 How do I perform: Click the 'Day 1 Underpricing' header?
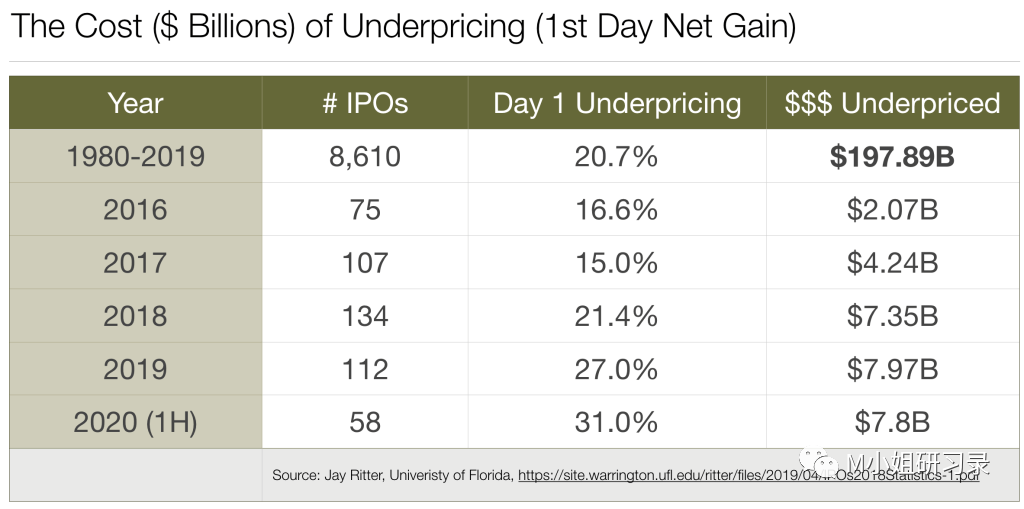click(x=617, y=103)
